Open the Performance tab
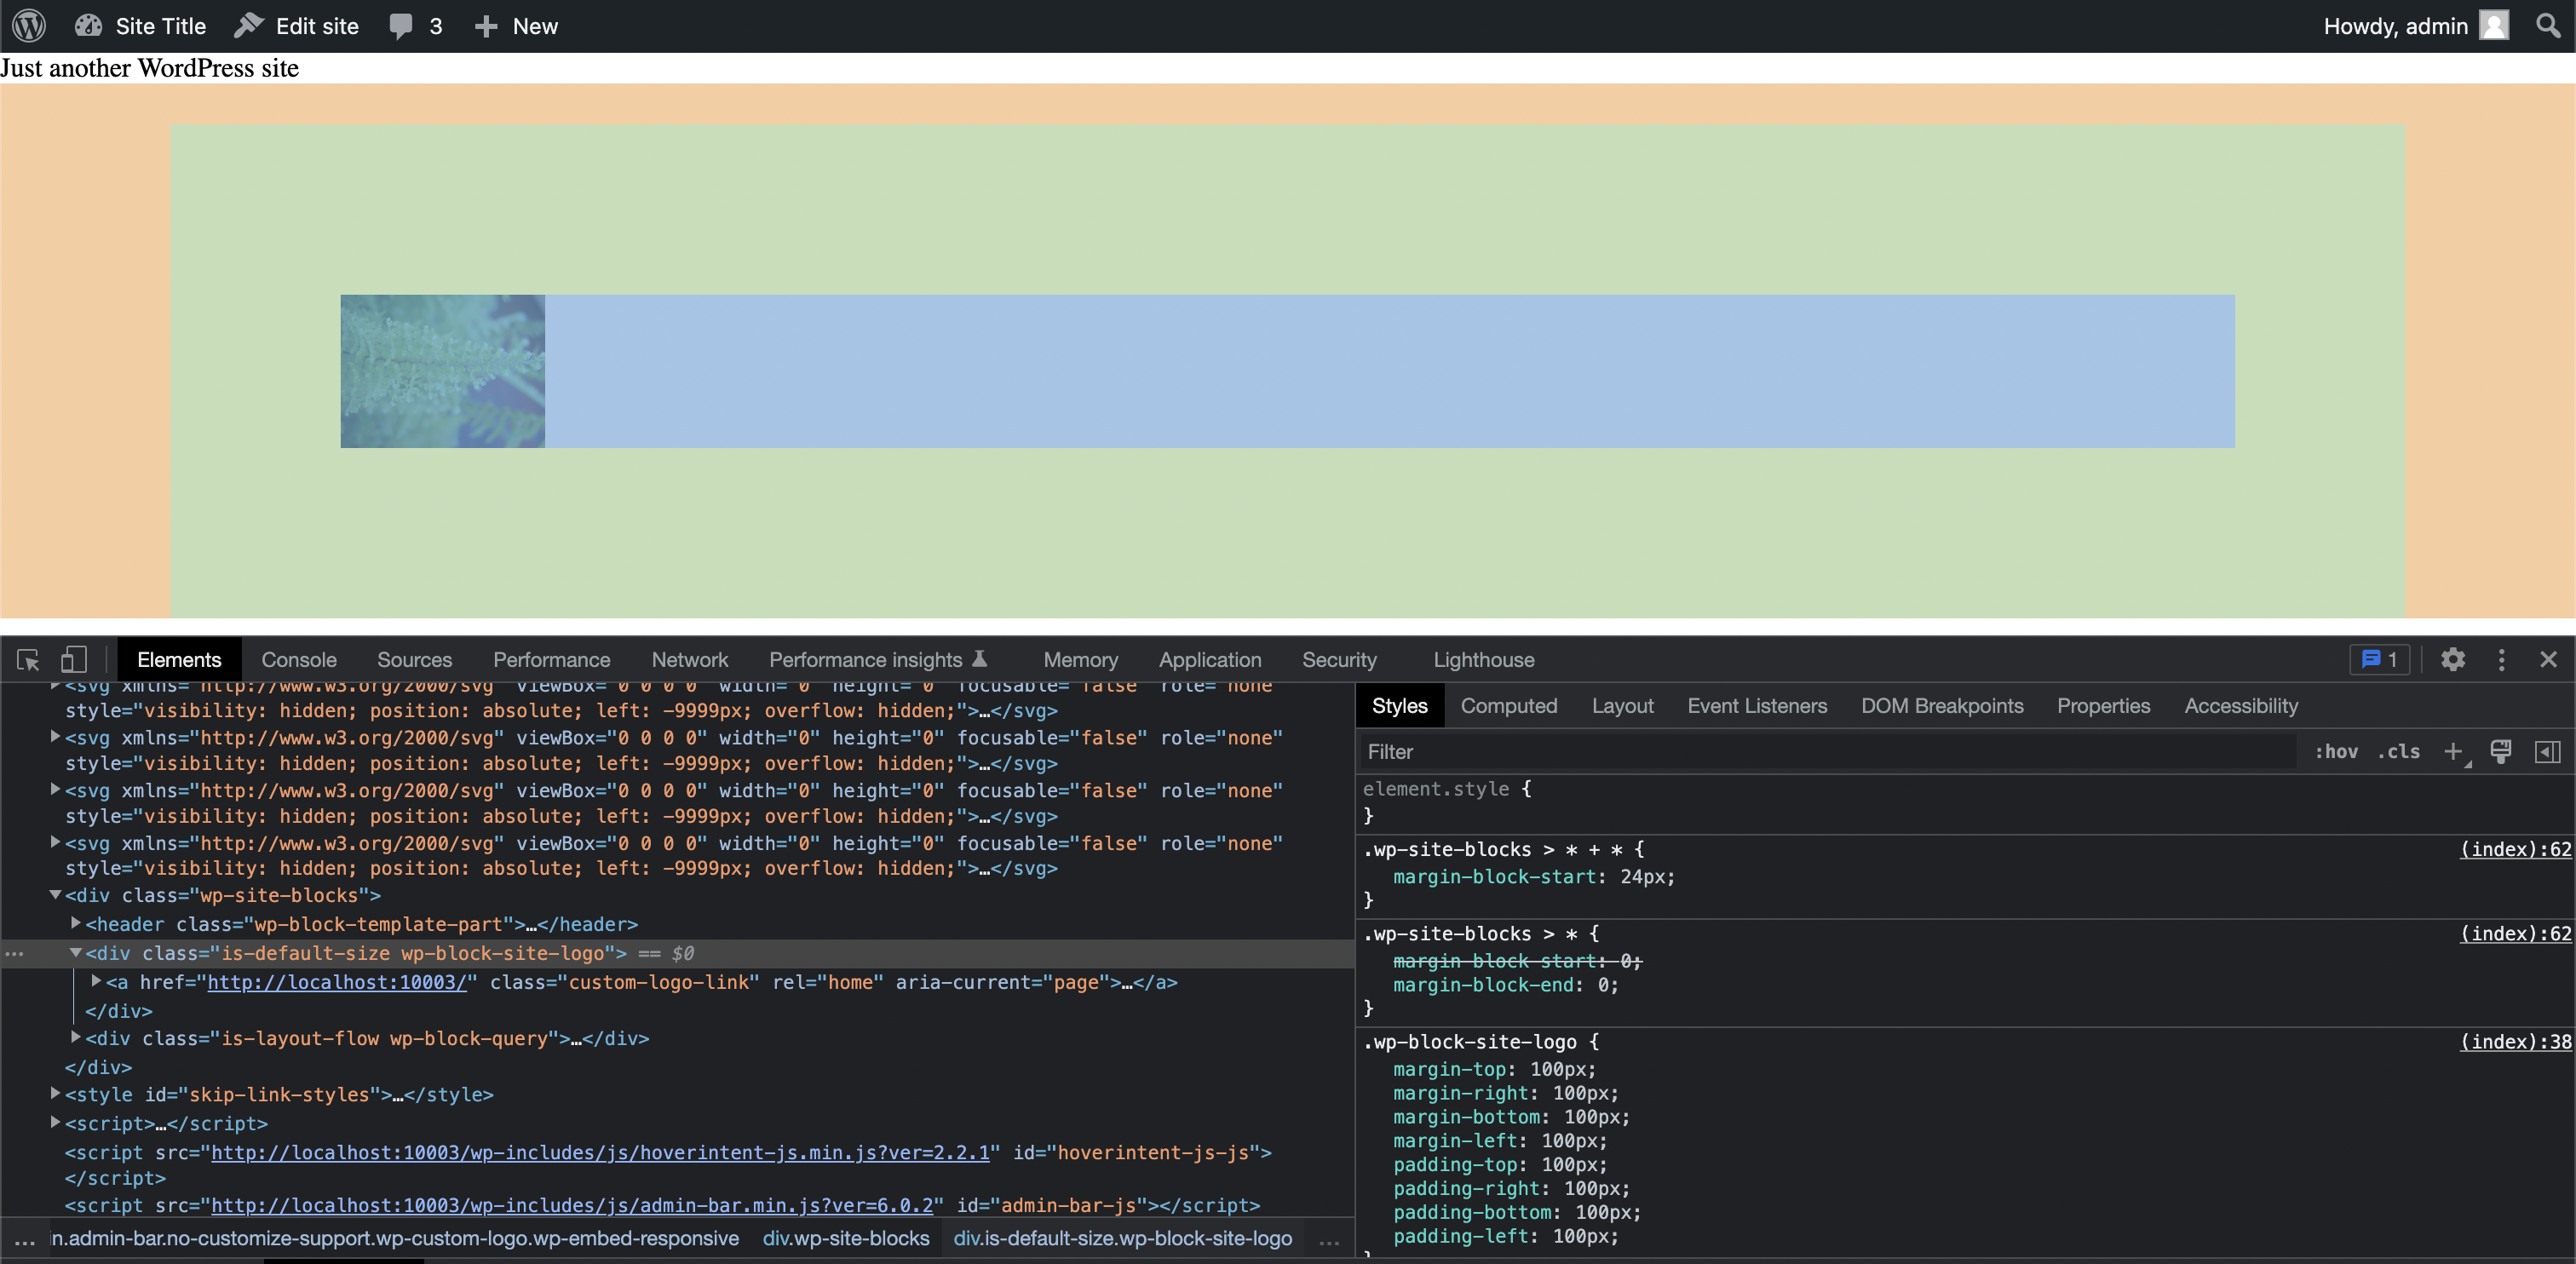The height and width of the screenshot is (1264, 2576). click(551, 660)
